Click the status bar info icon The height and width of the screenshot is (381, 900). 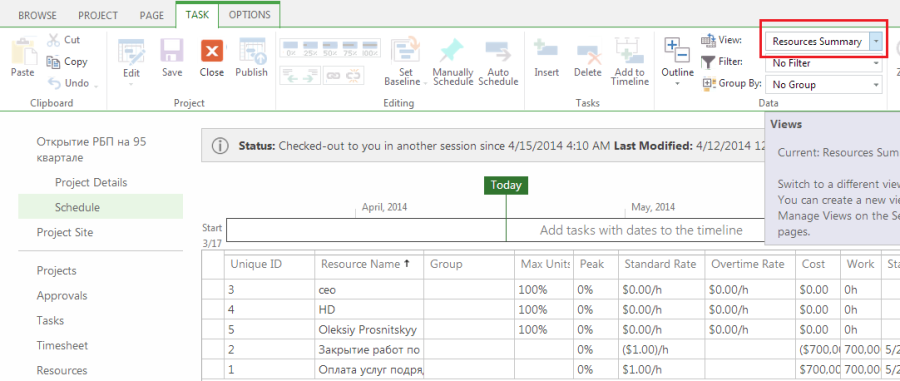click(220, 146)
